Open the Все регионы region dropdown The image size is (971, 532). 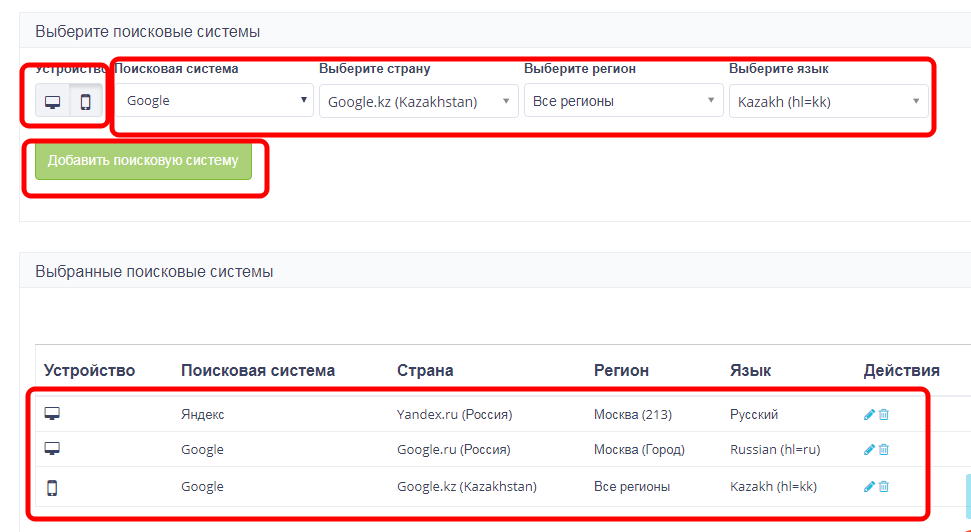(x=623, y=101)
